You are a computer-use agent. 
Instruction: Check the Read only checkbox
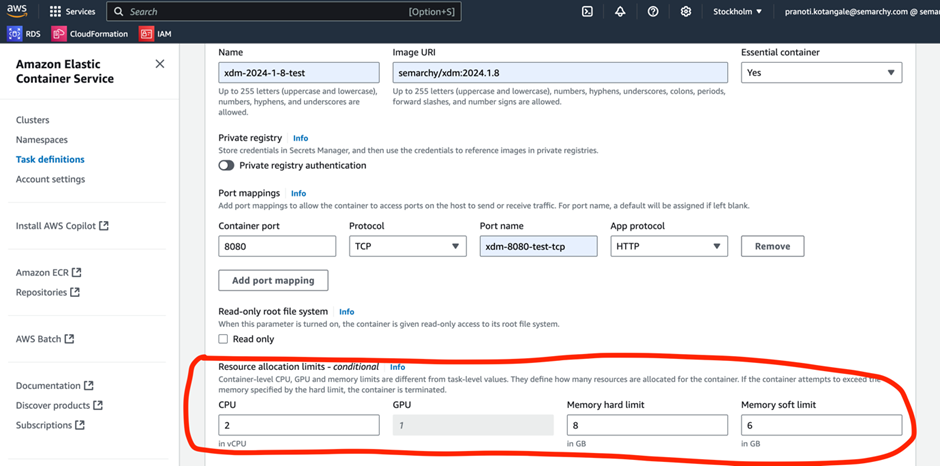pyautogui.click(x=223, y=339)
